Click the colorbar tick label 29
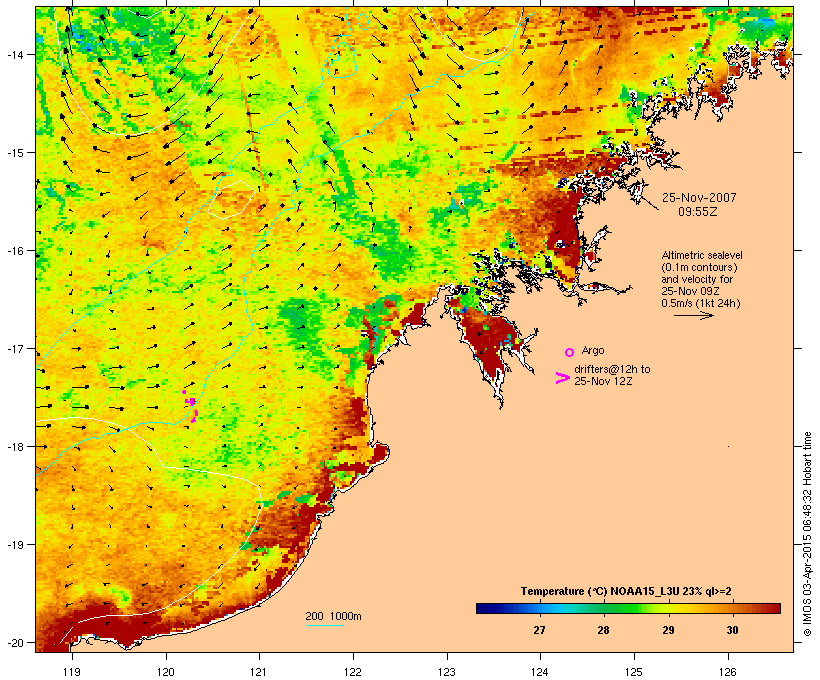This screenshot has width=820, height=680. 668,630
